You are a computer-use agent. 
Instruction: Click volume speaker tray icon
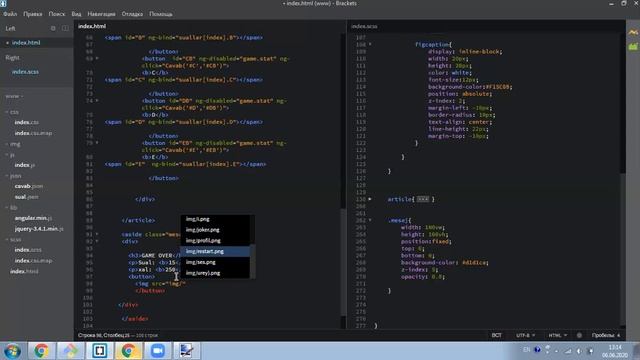point(579,351)
